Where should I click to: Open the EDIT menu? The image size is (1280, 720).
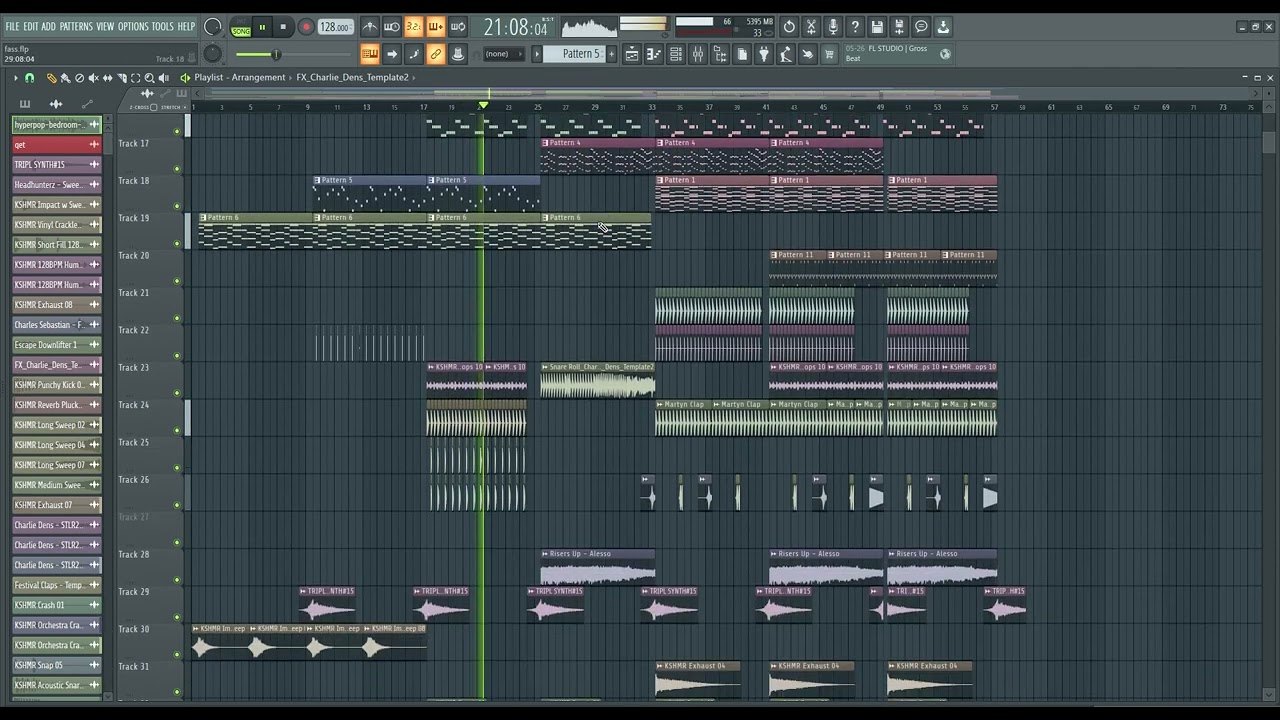(x=31, y=26)
